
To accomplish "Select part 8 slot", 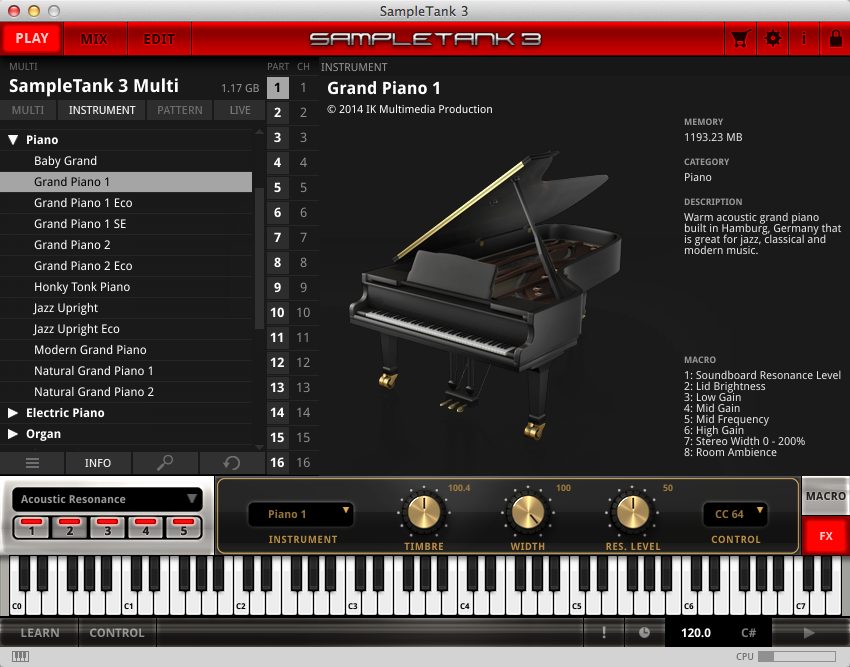I will tap(278, 262).
